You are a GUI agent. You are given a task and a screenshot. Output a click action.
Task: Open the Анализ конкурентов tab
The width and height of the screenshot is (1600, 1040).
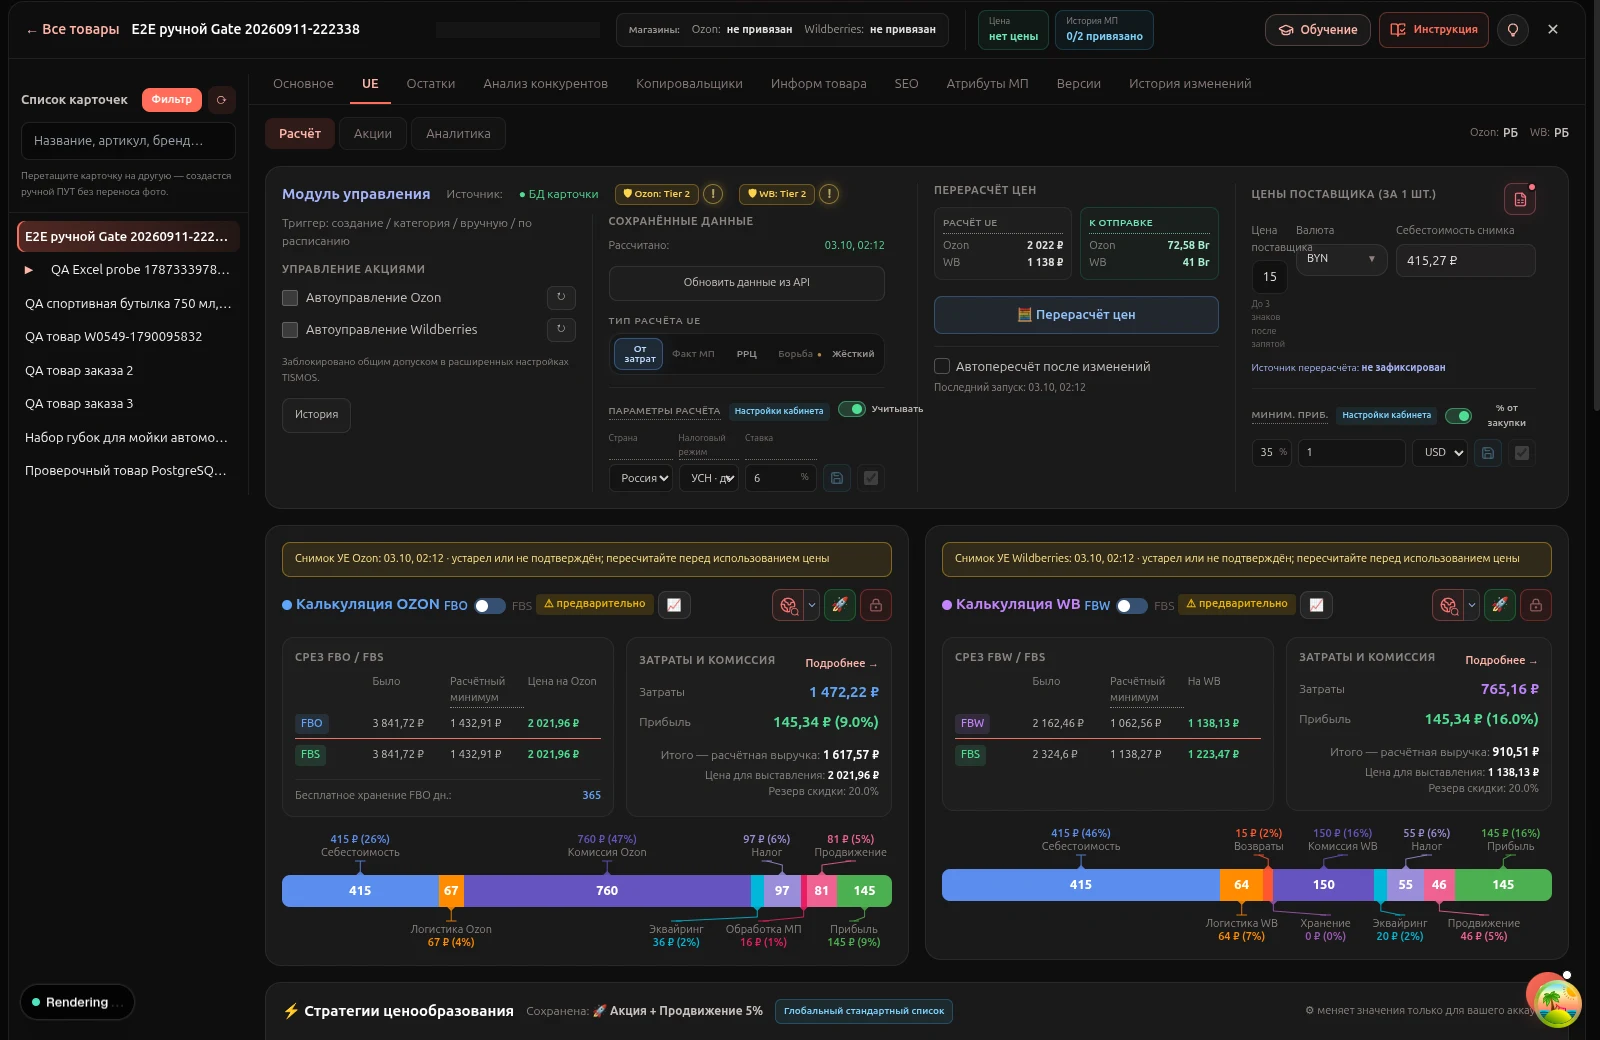[545, 84]
